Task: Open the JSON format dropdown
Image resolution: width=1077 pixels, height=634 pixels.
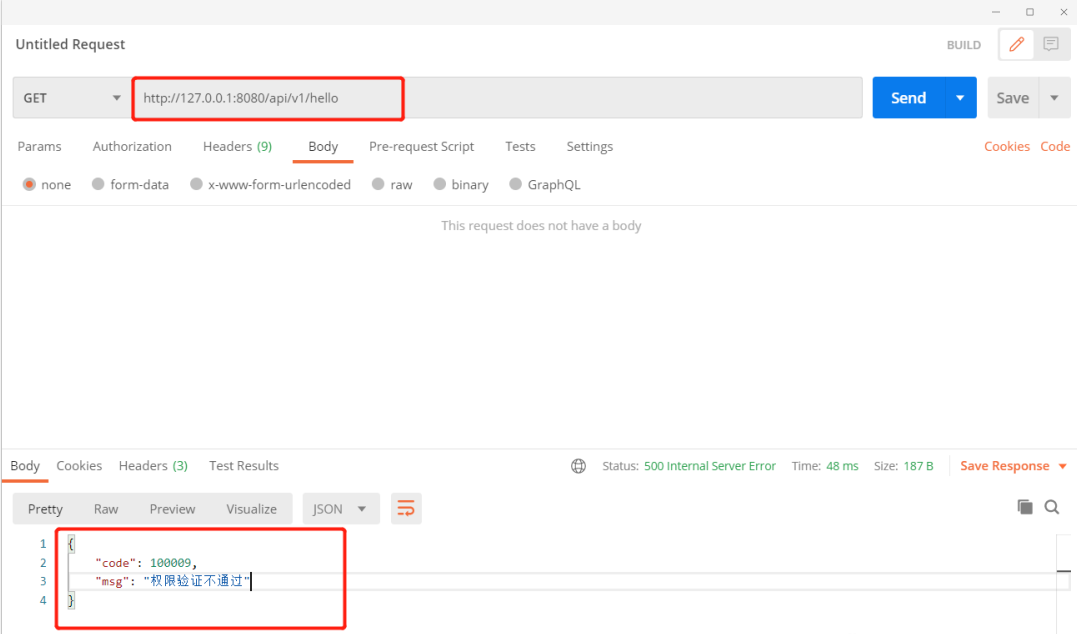Action: (341, 509)
